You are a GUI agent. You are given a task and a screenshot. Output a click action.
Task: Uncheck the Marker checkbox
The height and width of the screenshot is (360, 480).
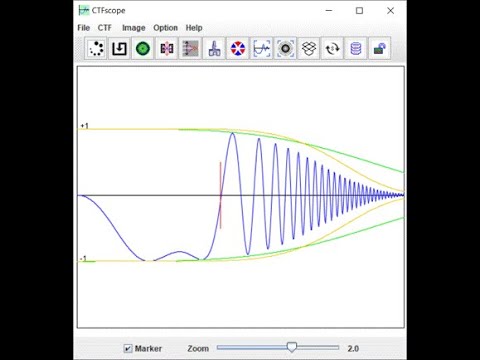click(x=128, y=349)
